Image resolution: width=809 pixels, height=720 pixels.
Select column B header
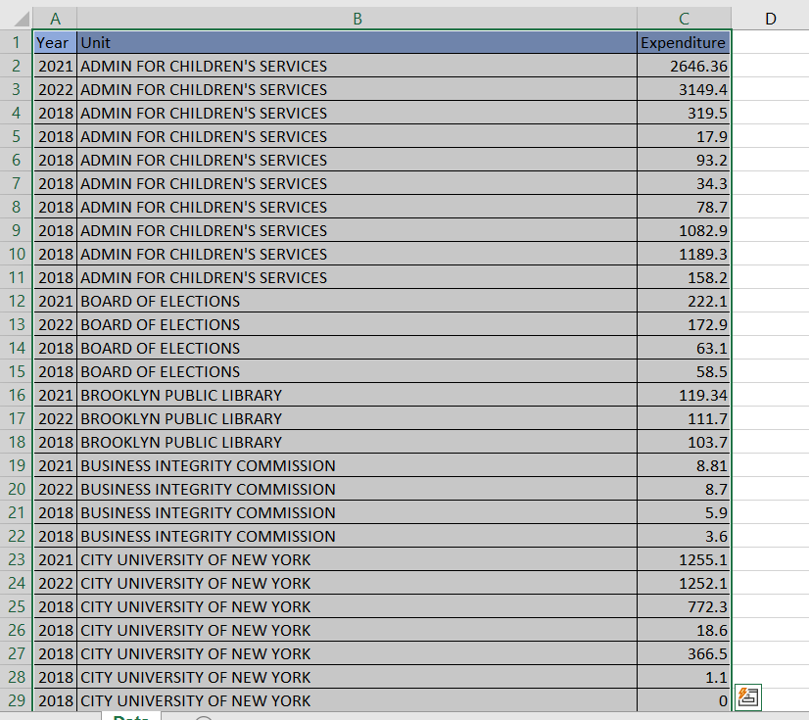tap(357, 19)
